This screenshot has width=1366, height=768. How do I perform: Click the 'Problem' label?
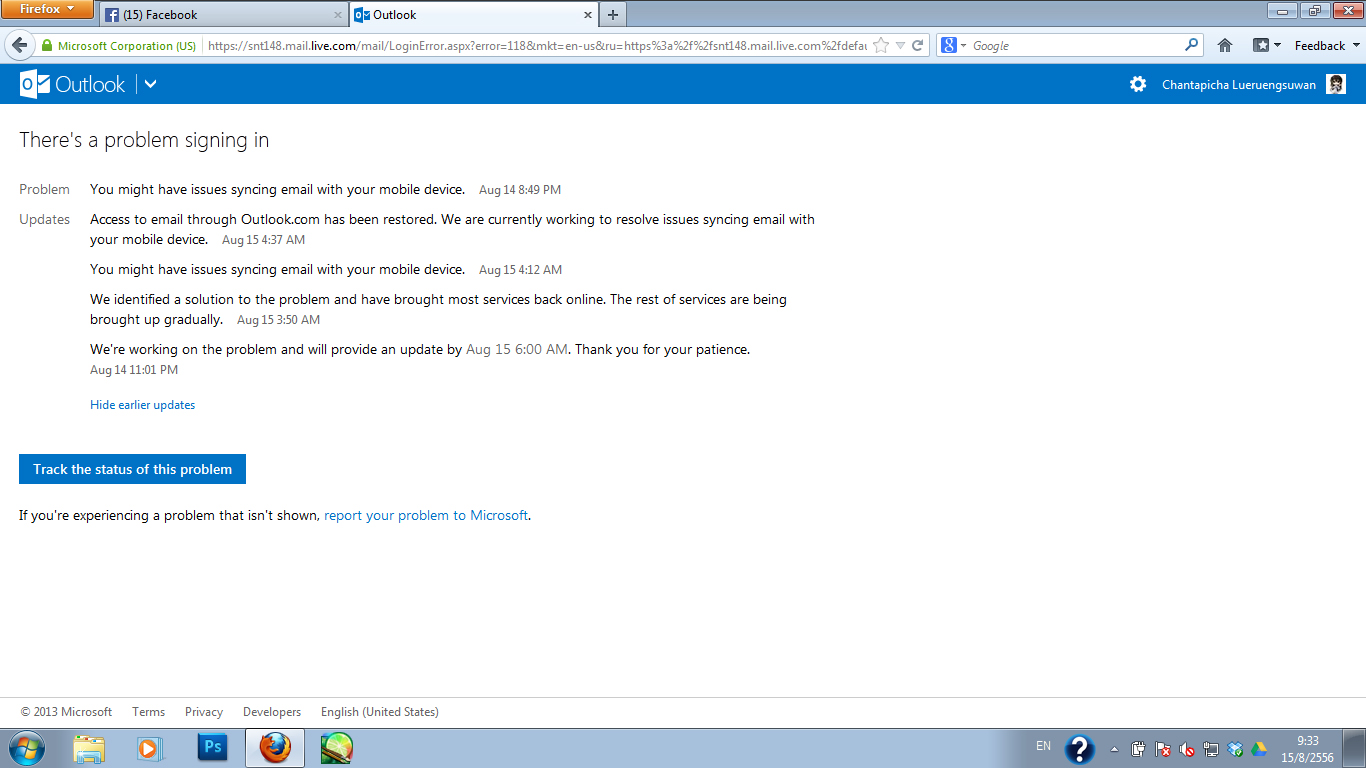coord(44,190)
